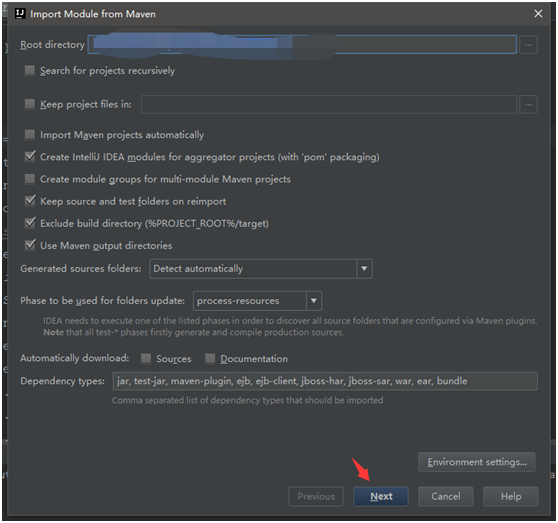The width and height of the screenshot is (558, 523).
Task: Uncheck Create IntelliJ IDEA modules for aggregator projects
Action: tap(30, 157)
